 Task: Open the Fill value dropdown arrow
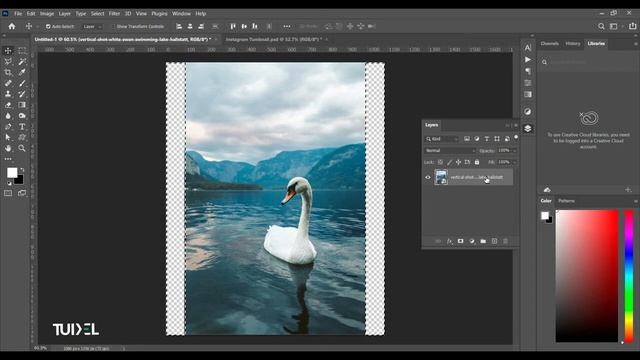pos(514,162)
